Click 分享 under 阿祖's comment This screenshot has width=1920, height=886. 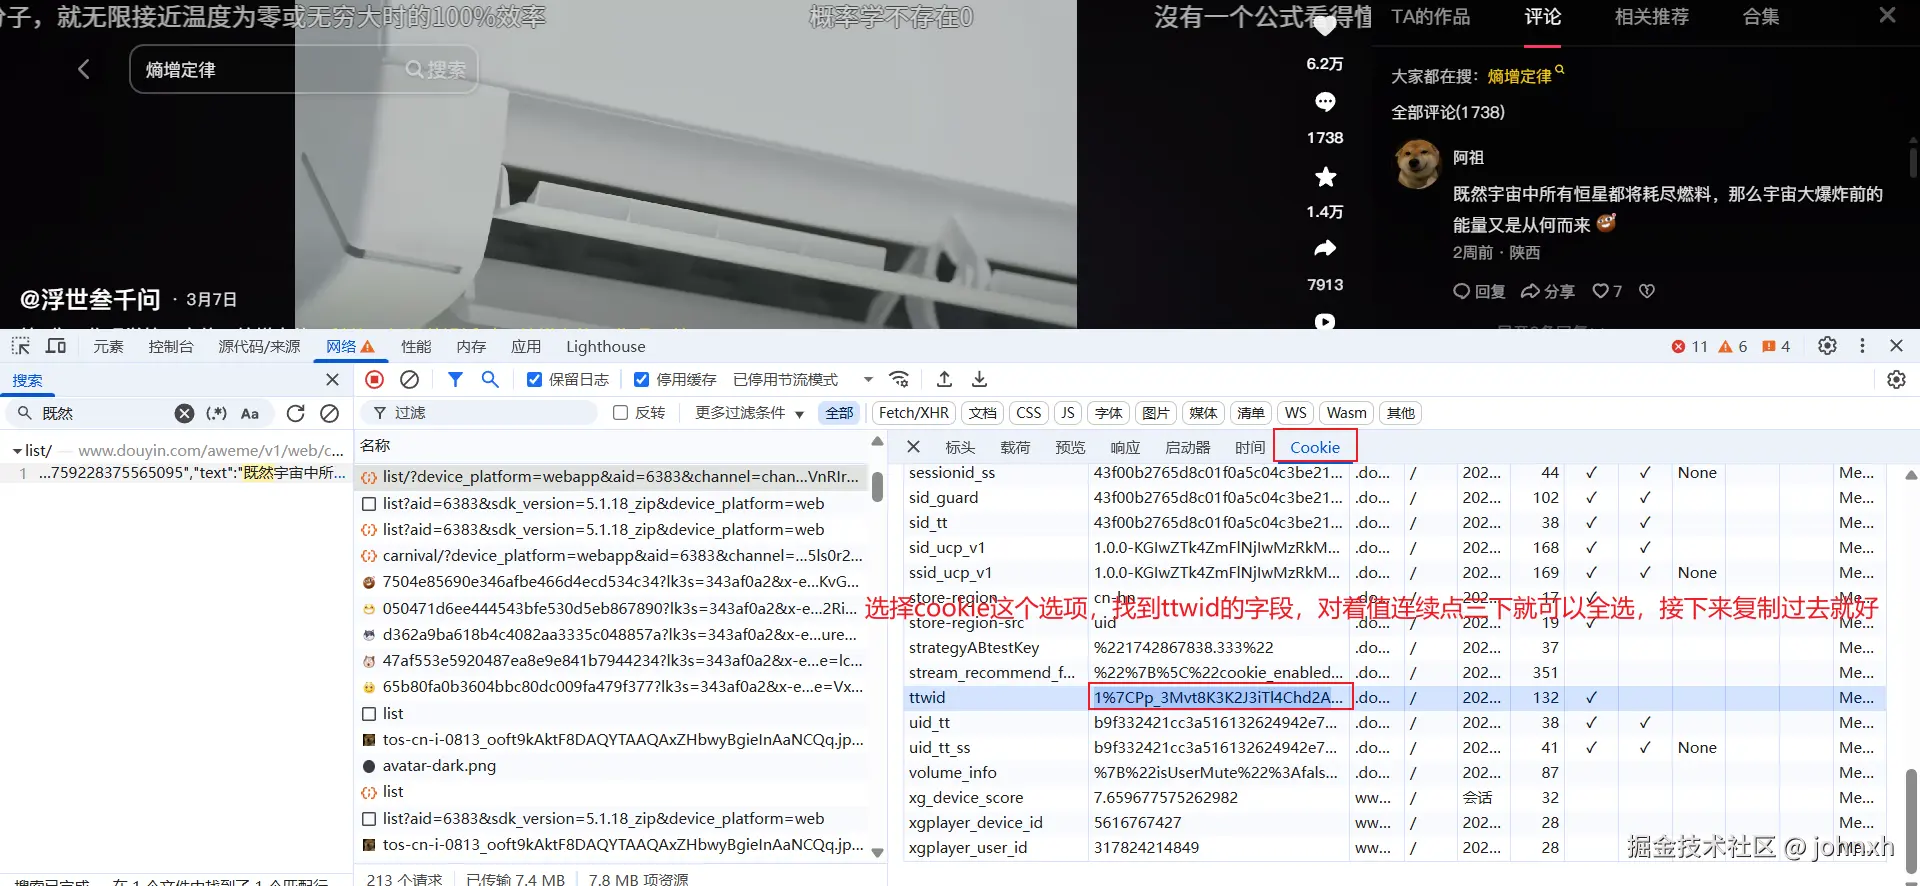[x=1548, y=291]
